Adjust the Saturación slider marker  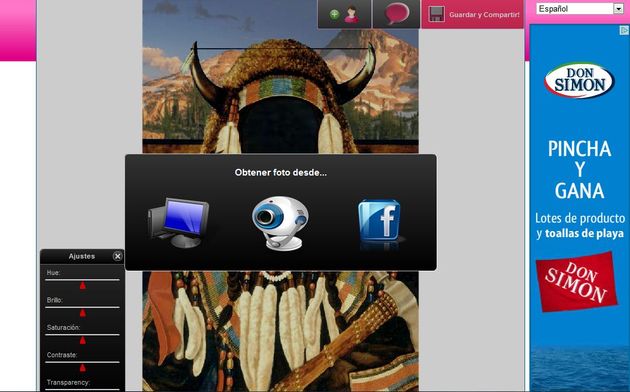(x=82, y=341)
